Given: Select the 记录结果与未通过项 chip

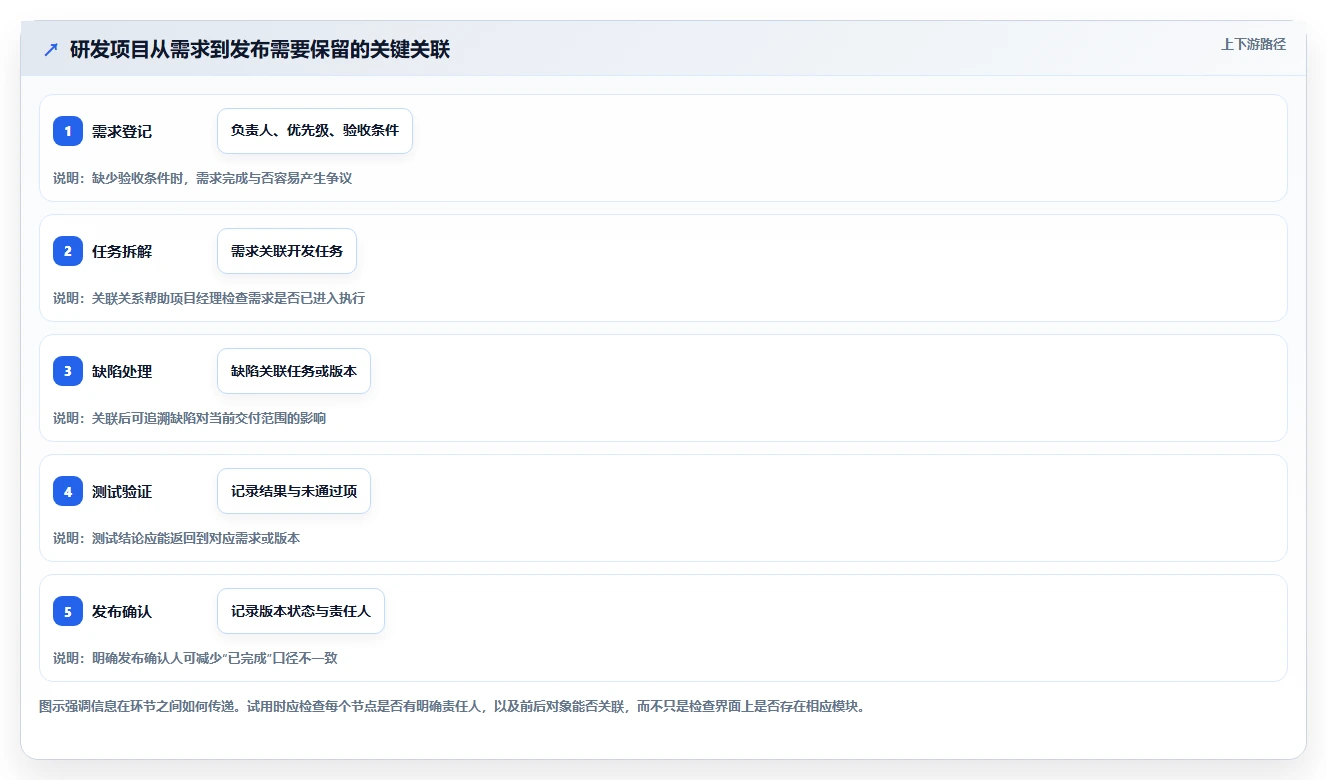Looking at the screenshot, I should point(294,491).
